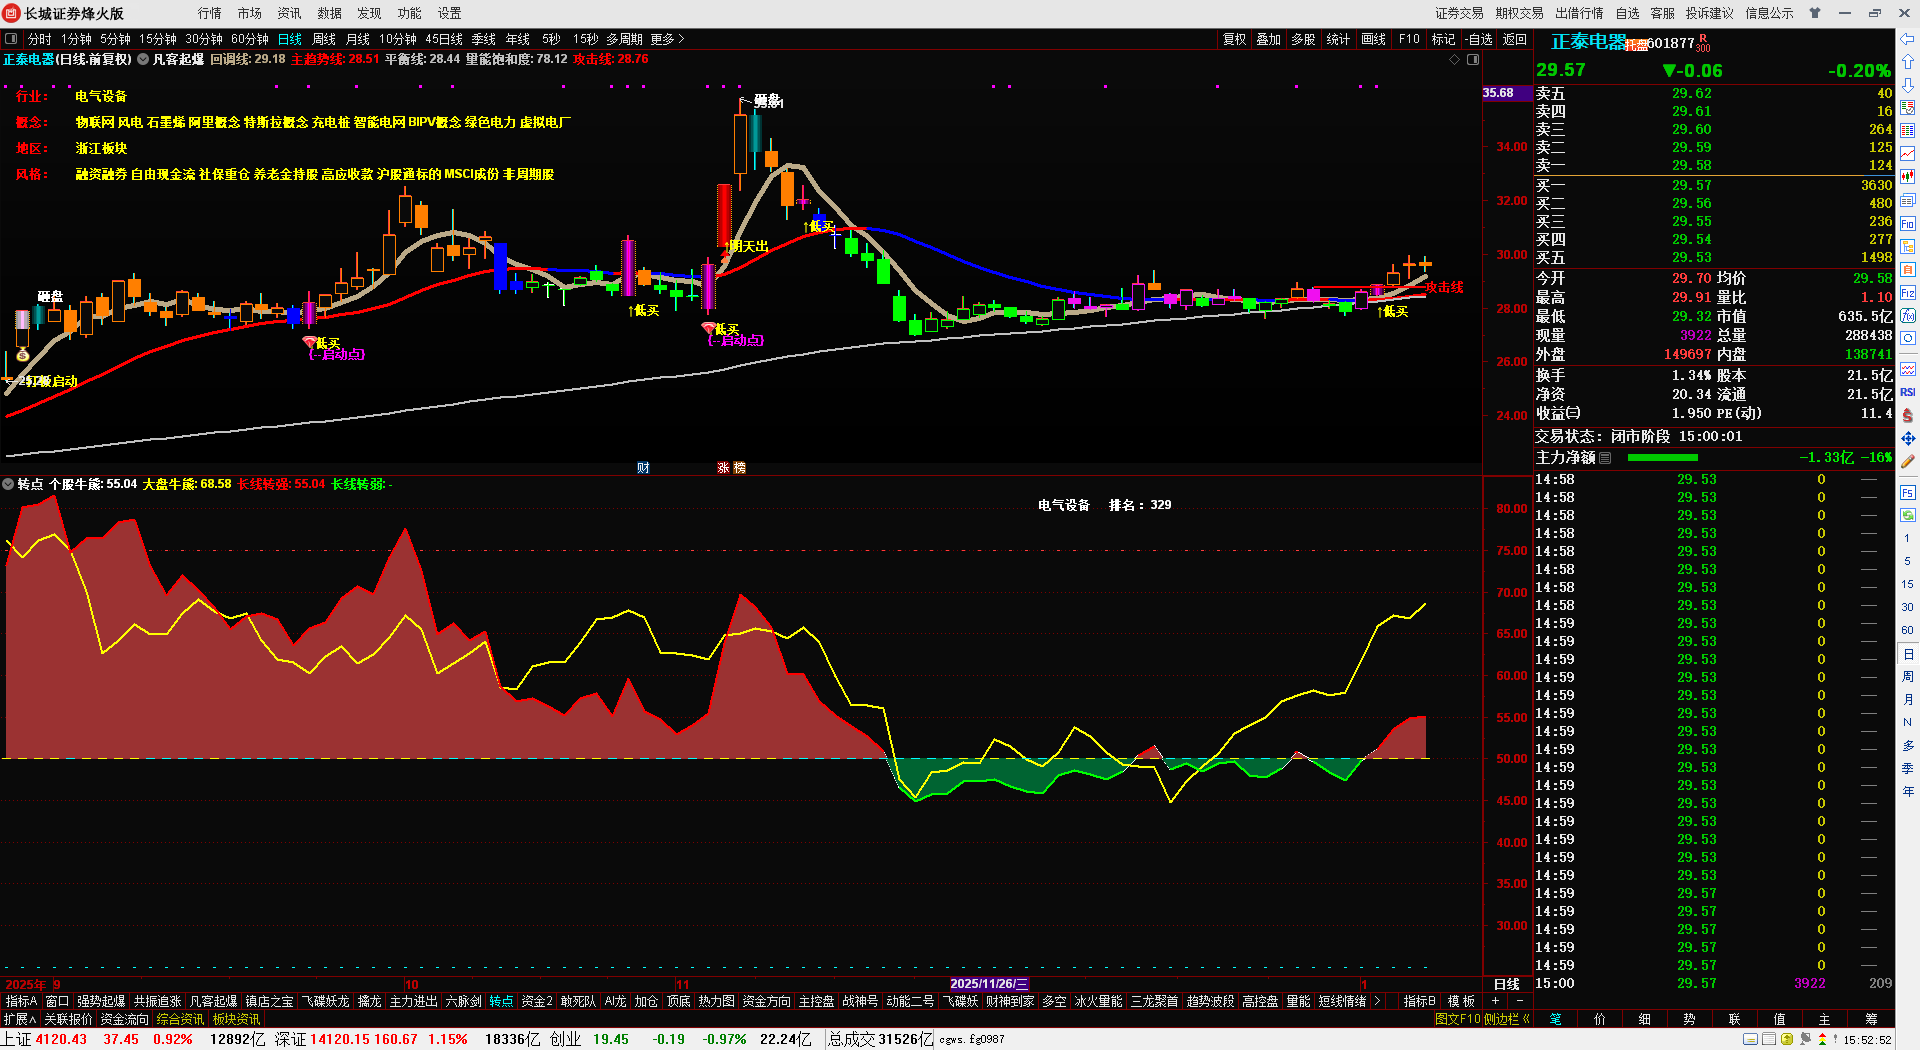Zoom out chart with the minus button

[x=1520, y=1001]
